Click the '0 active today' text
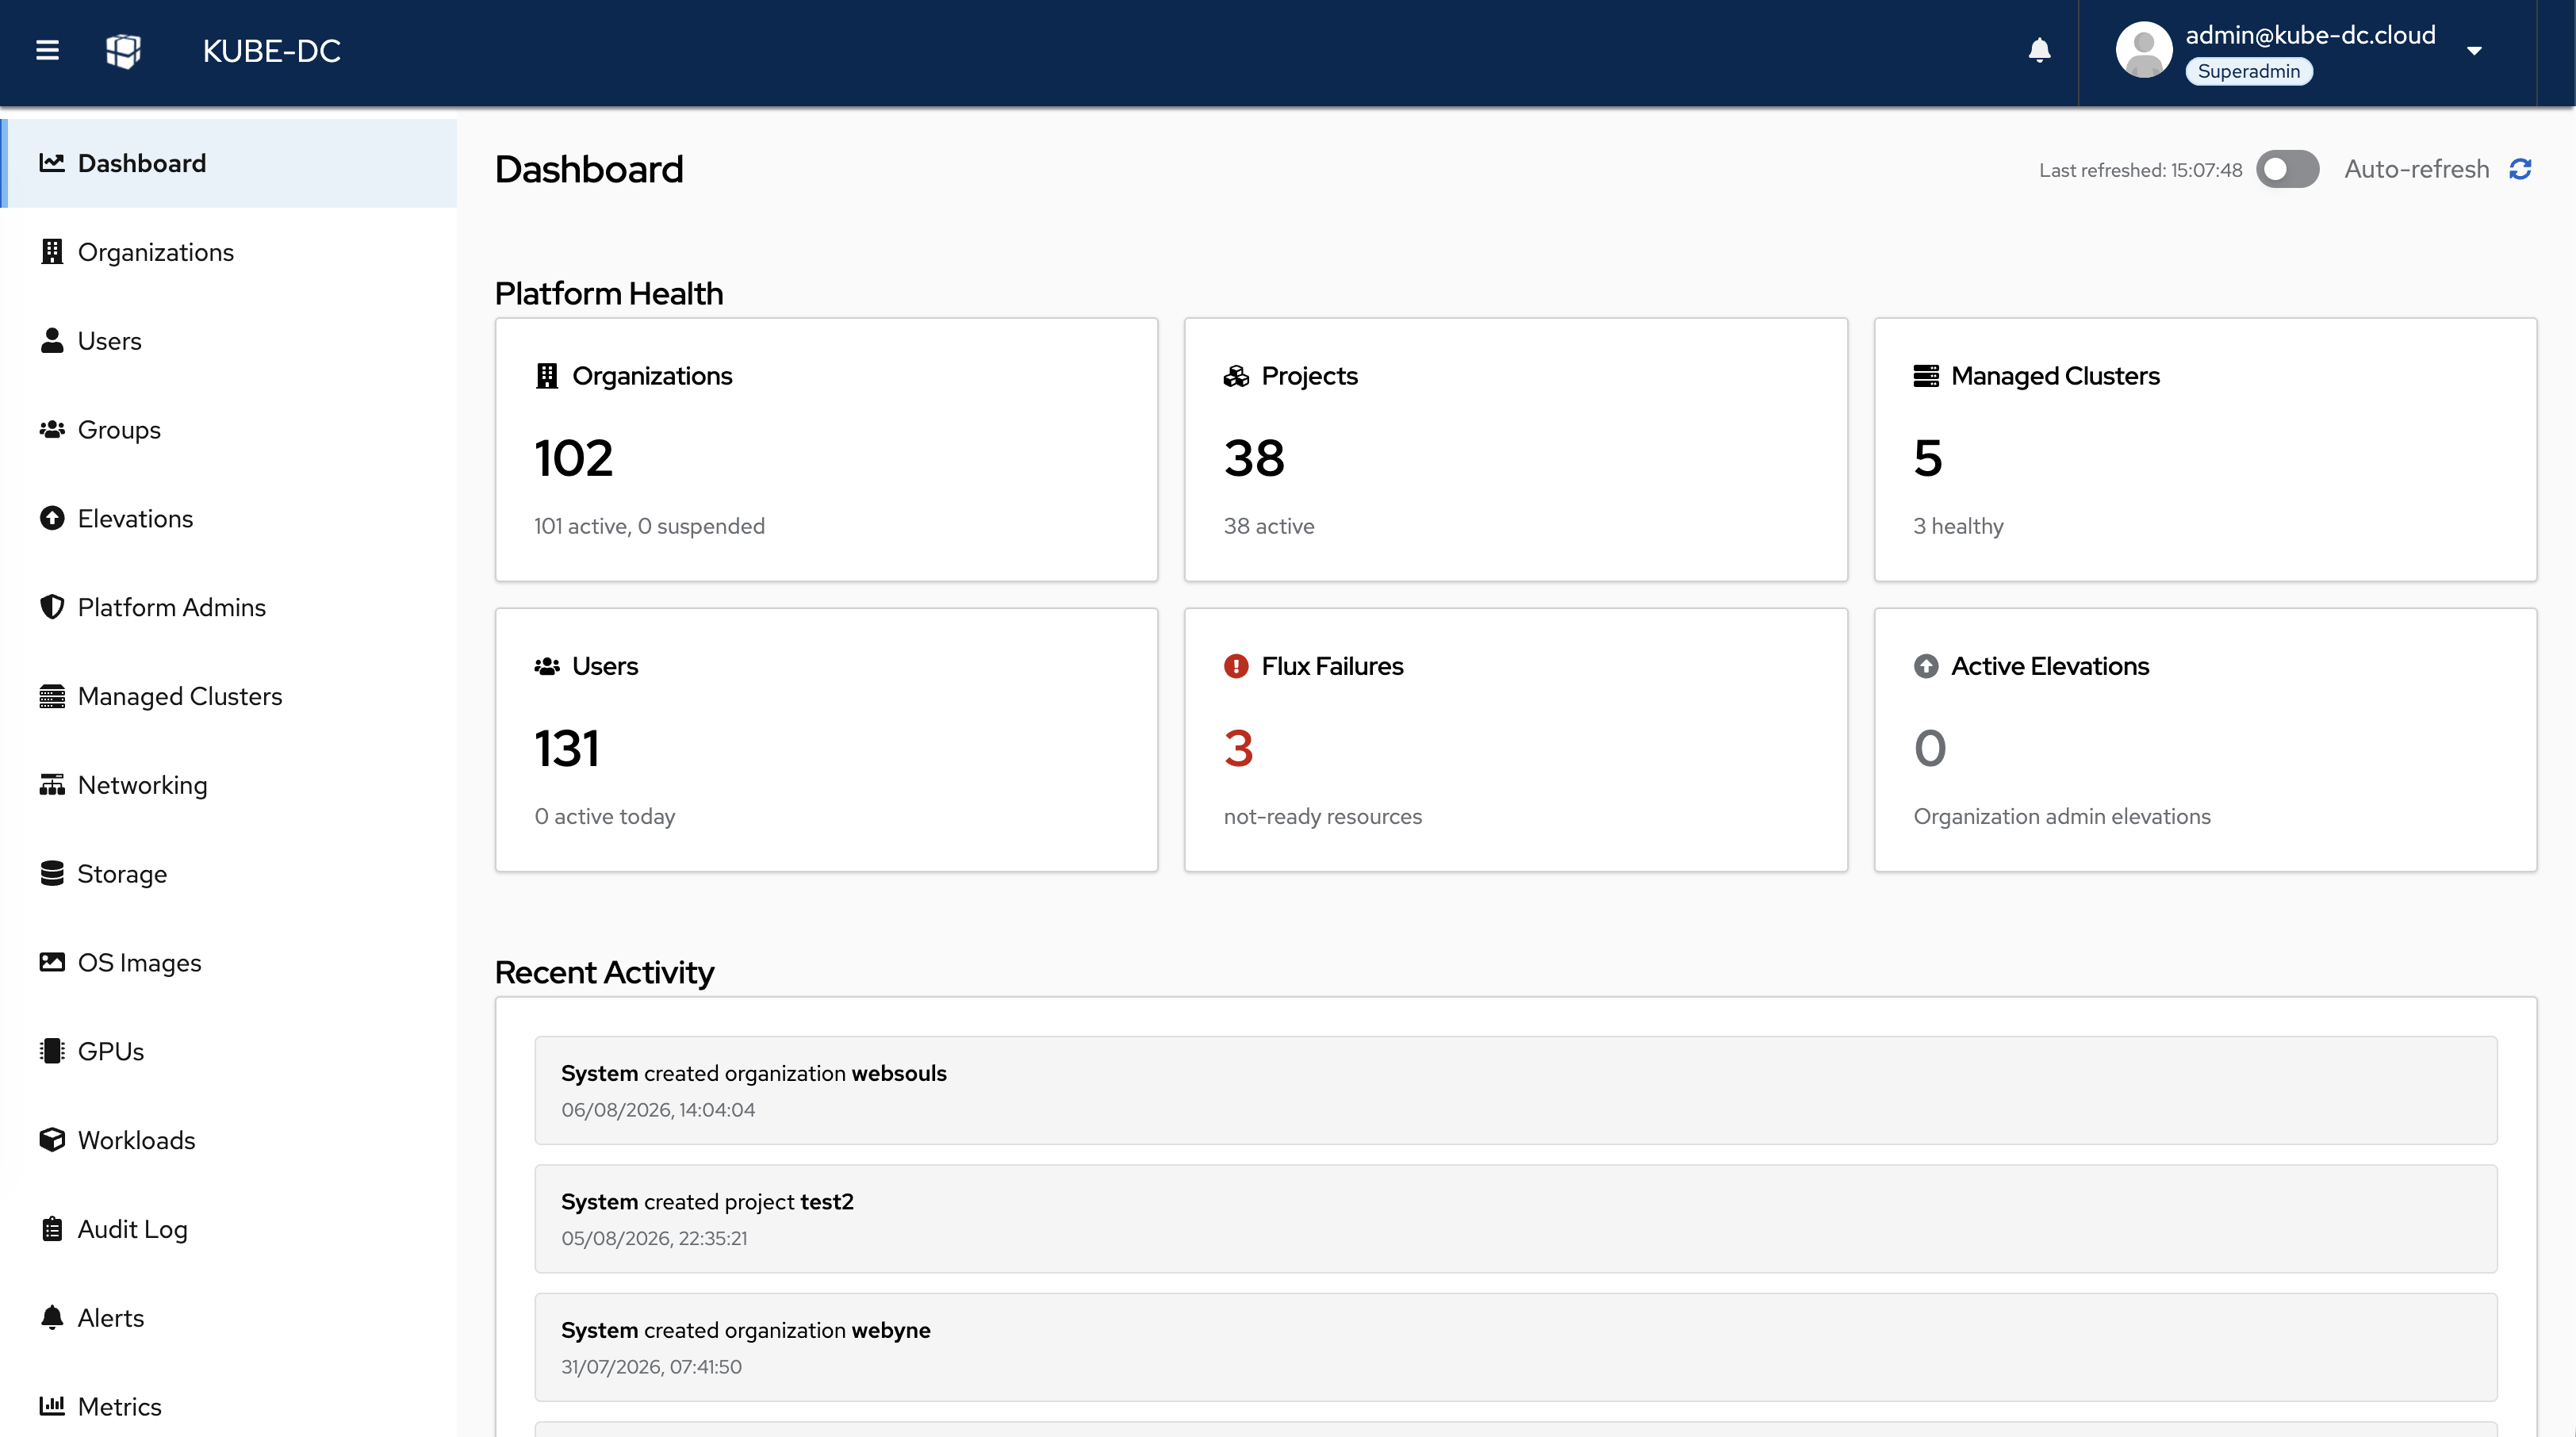 (x=605, y=816)
